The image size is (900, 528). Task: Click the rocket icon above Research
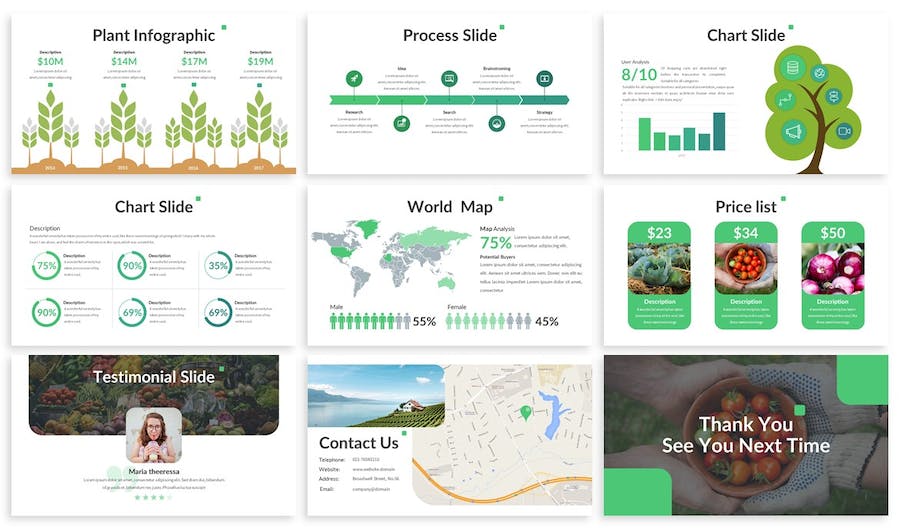coord(353,78)
